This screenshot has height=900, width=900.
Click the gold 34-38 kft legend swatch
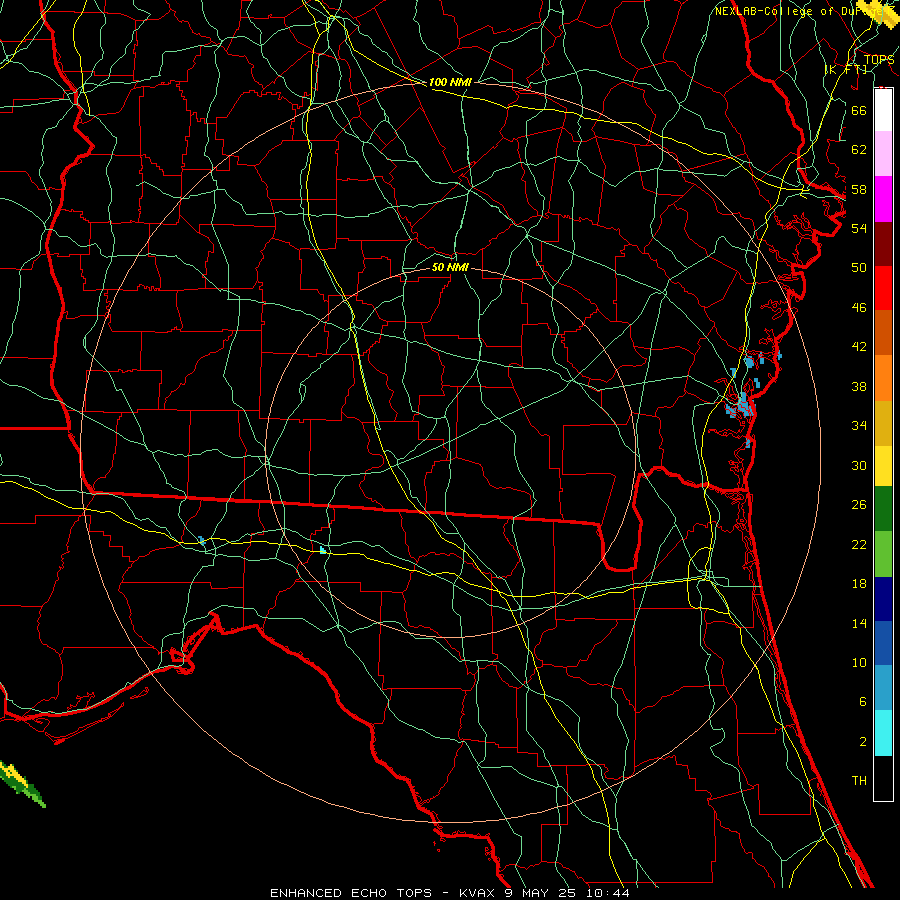point(883,423)
